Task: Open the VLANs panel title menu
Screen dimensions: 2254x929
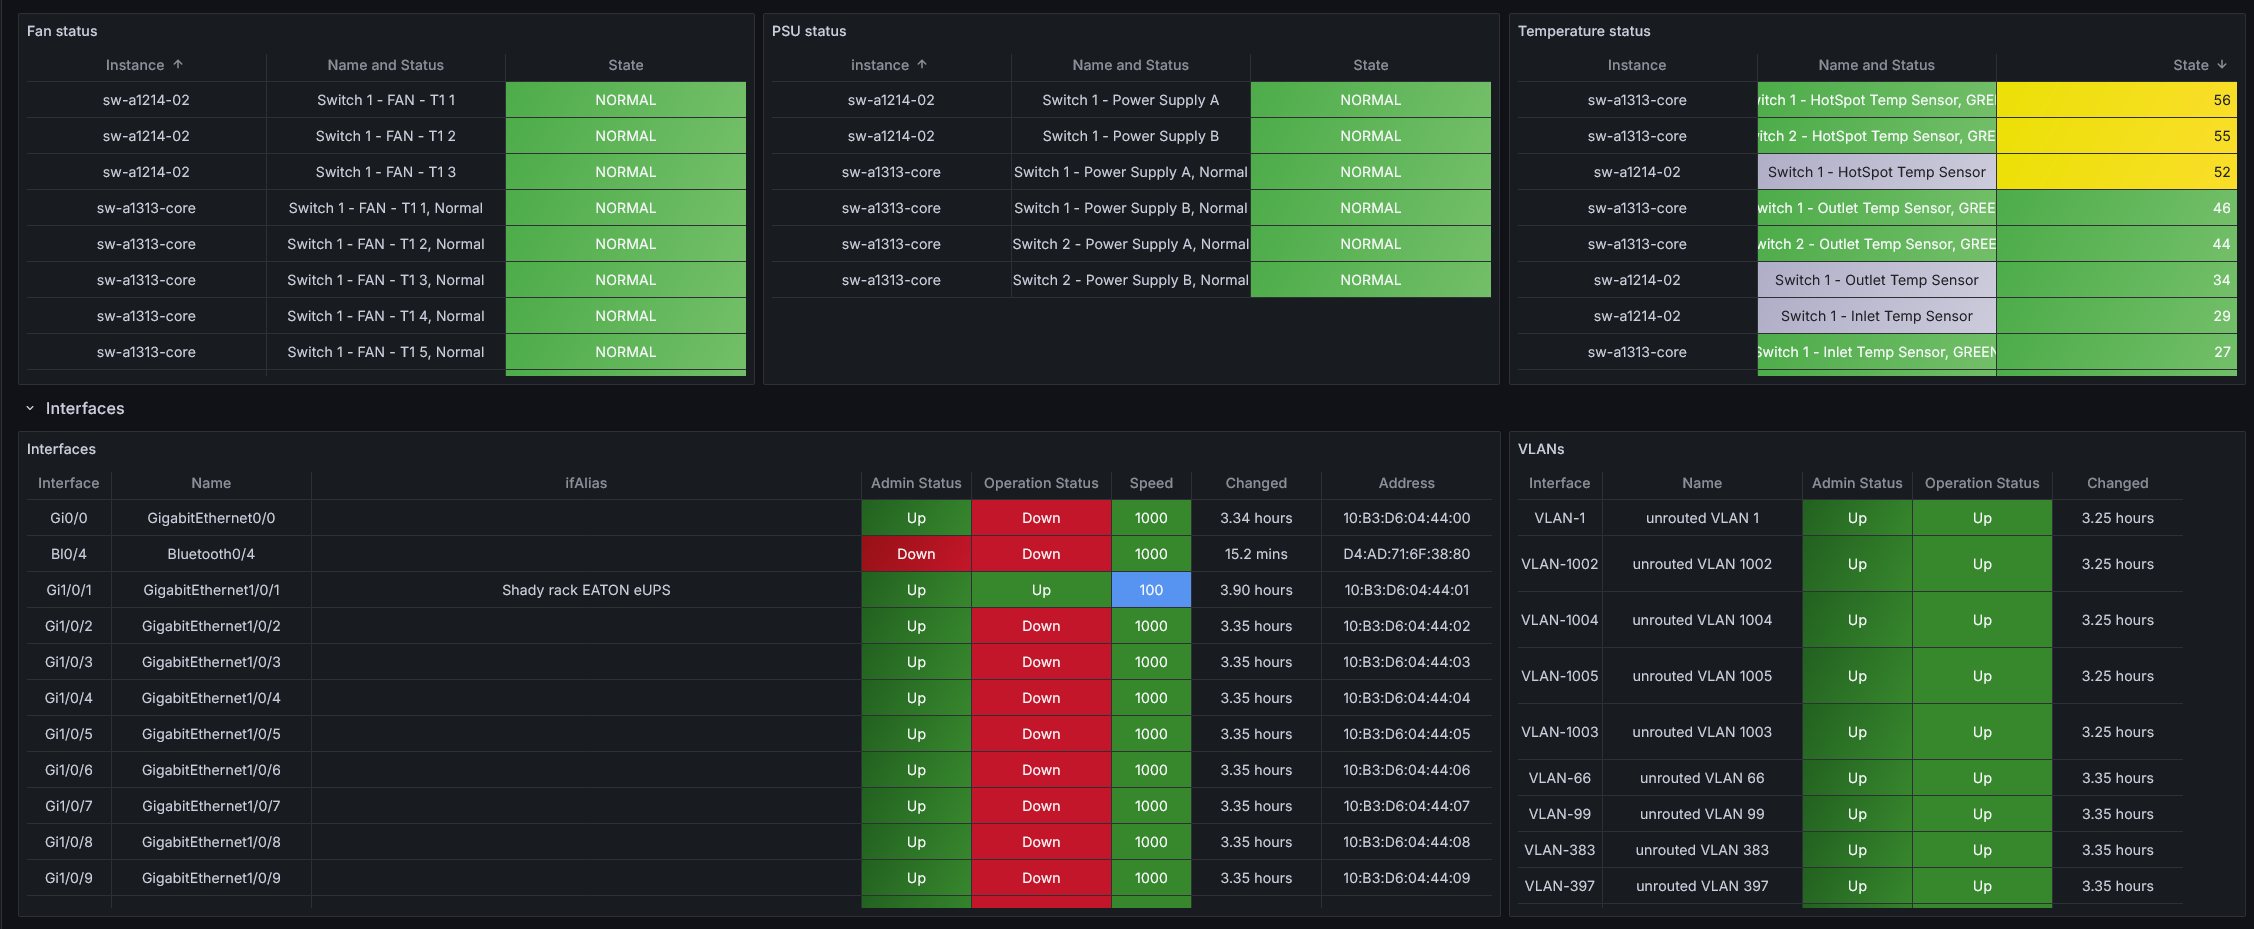Action: 1540,449
